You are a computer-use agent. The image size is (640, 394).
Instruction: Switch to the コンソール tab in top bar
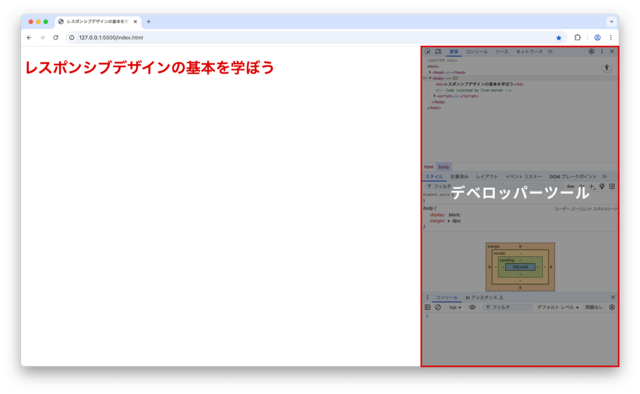[x=477, y=52]
